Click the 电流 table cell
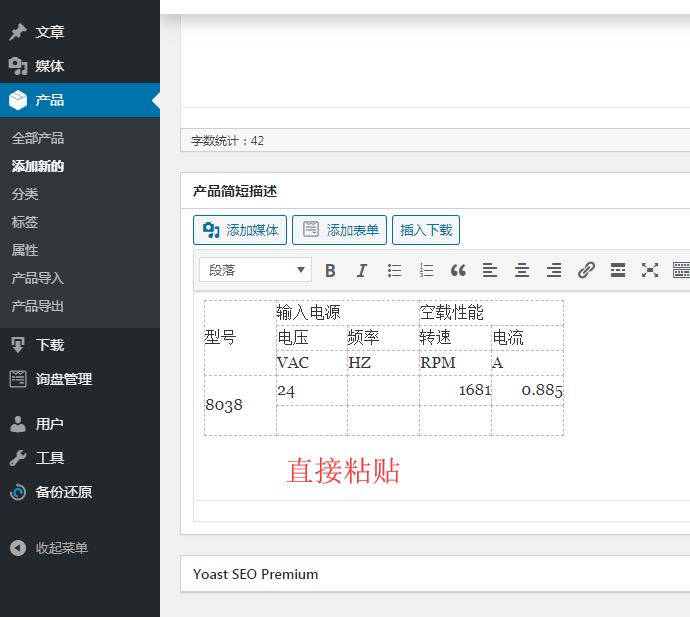 (x=528, y=338)
